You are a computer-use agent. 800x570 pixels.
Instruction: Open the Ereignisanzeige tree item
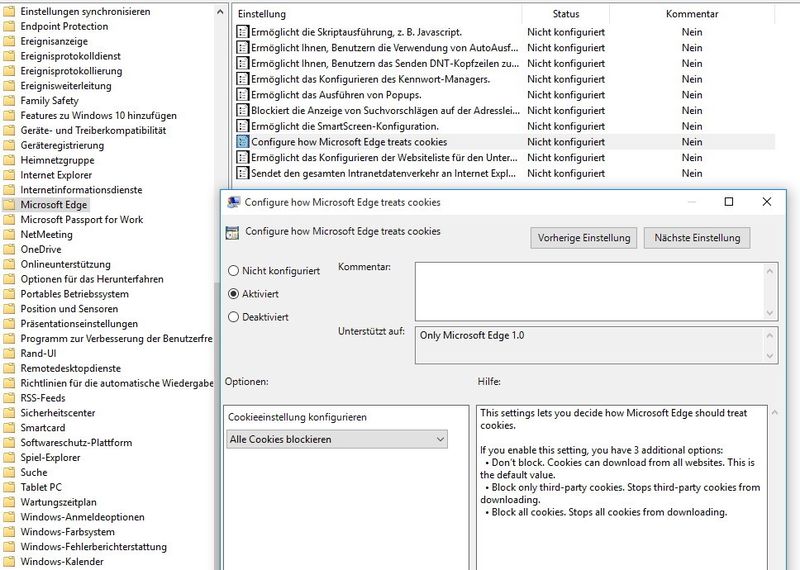pos(54,41)
